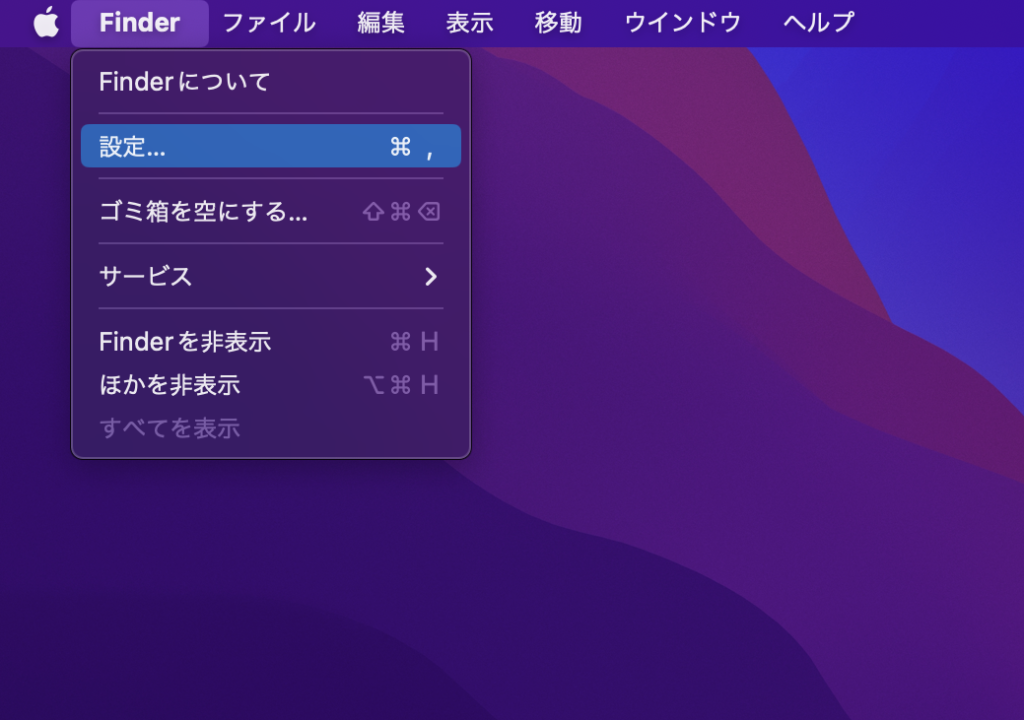The height and width of the screenshot is (720, 1024).
Task: Select the highlighted 設定... menu item
Action: click(271, 146)
